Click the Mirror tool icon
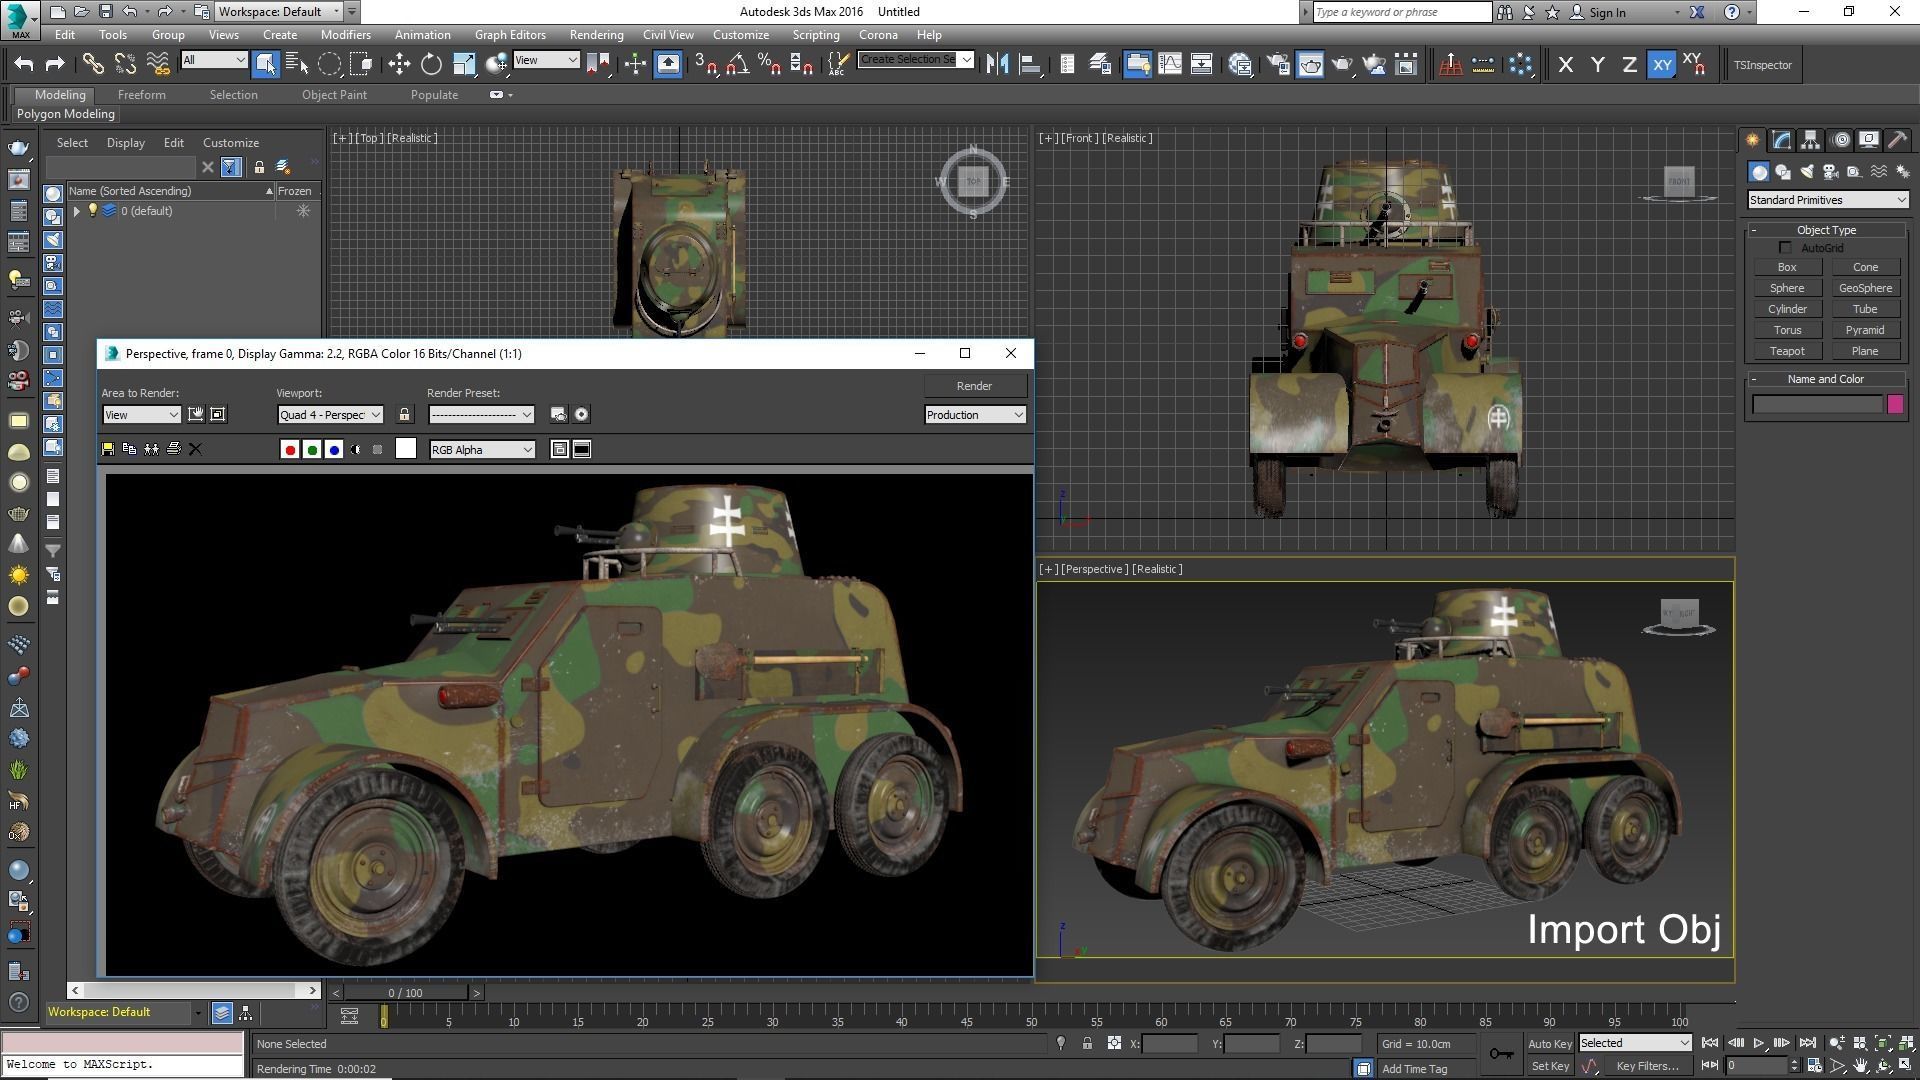This screenshot has height=1080, width=1920. (x=997, y=65)
